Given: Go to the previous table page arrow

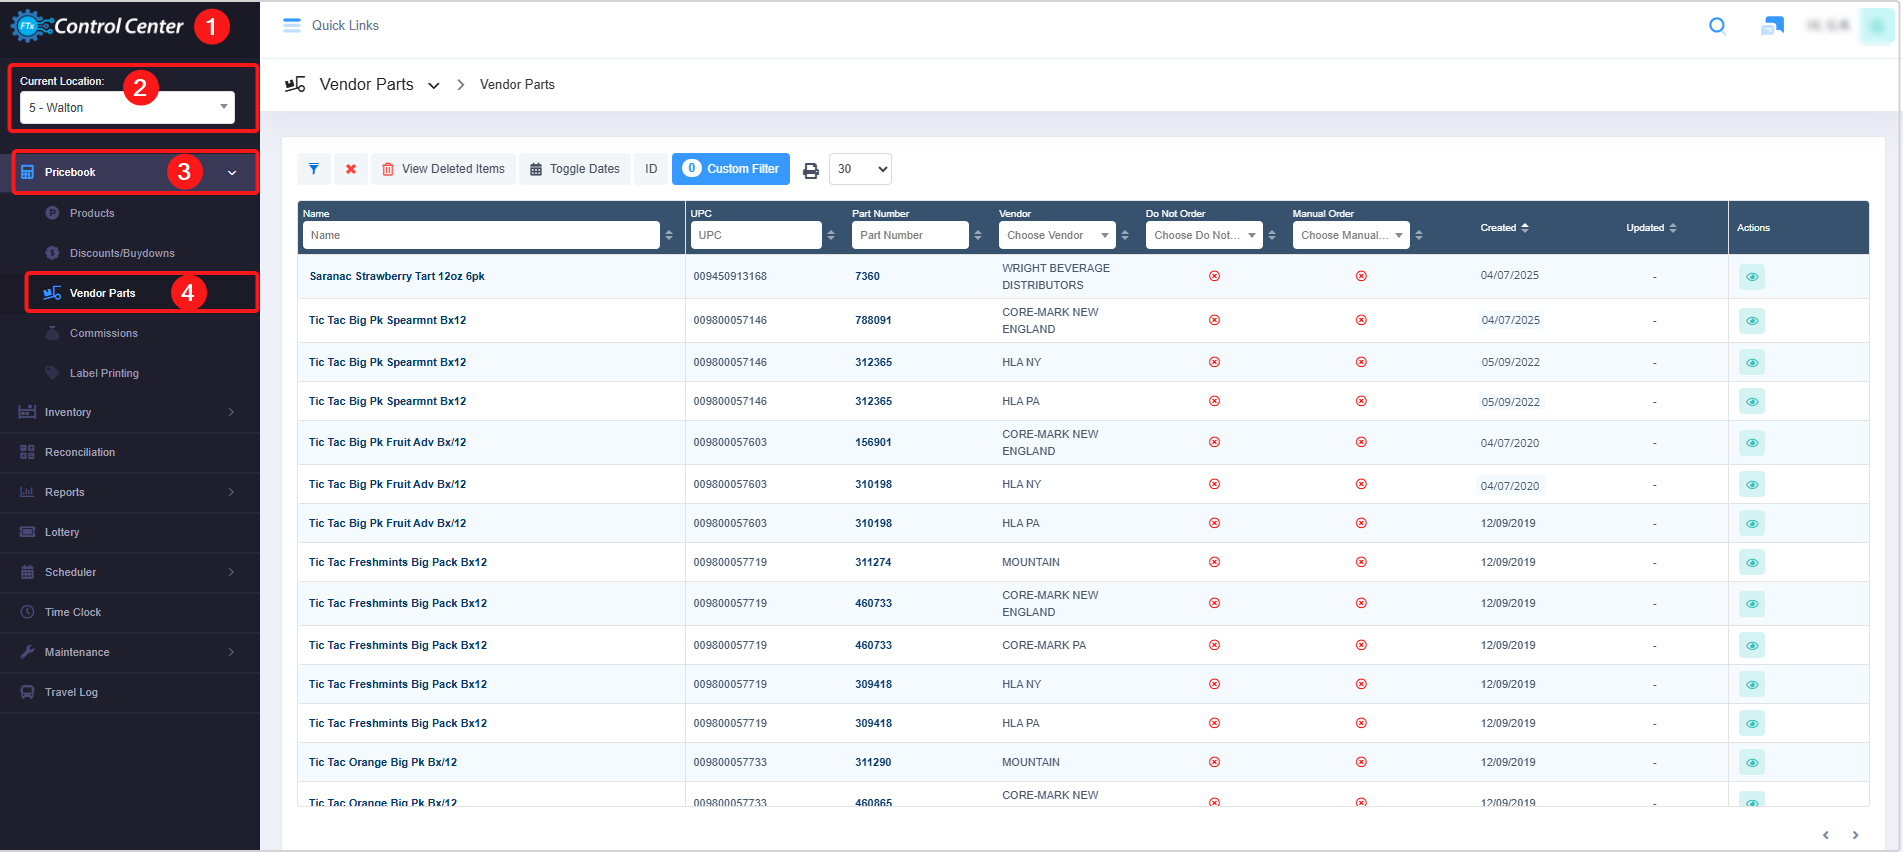Looking at the screenshot, I should [1825, 835].
